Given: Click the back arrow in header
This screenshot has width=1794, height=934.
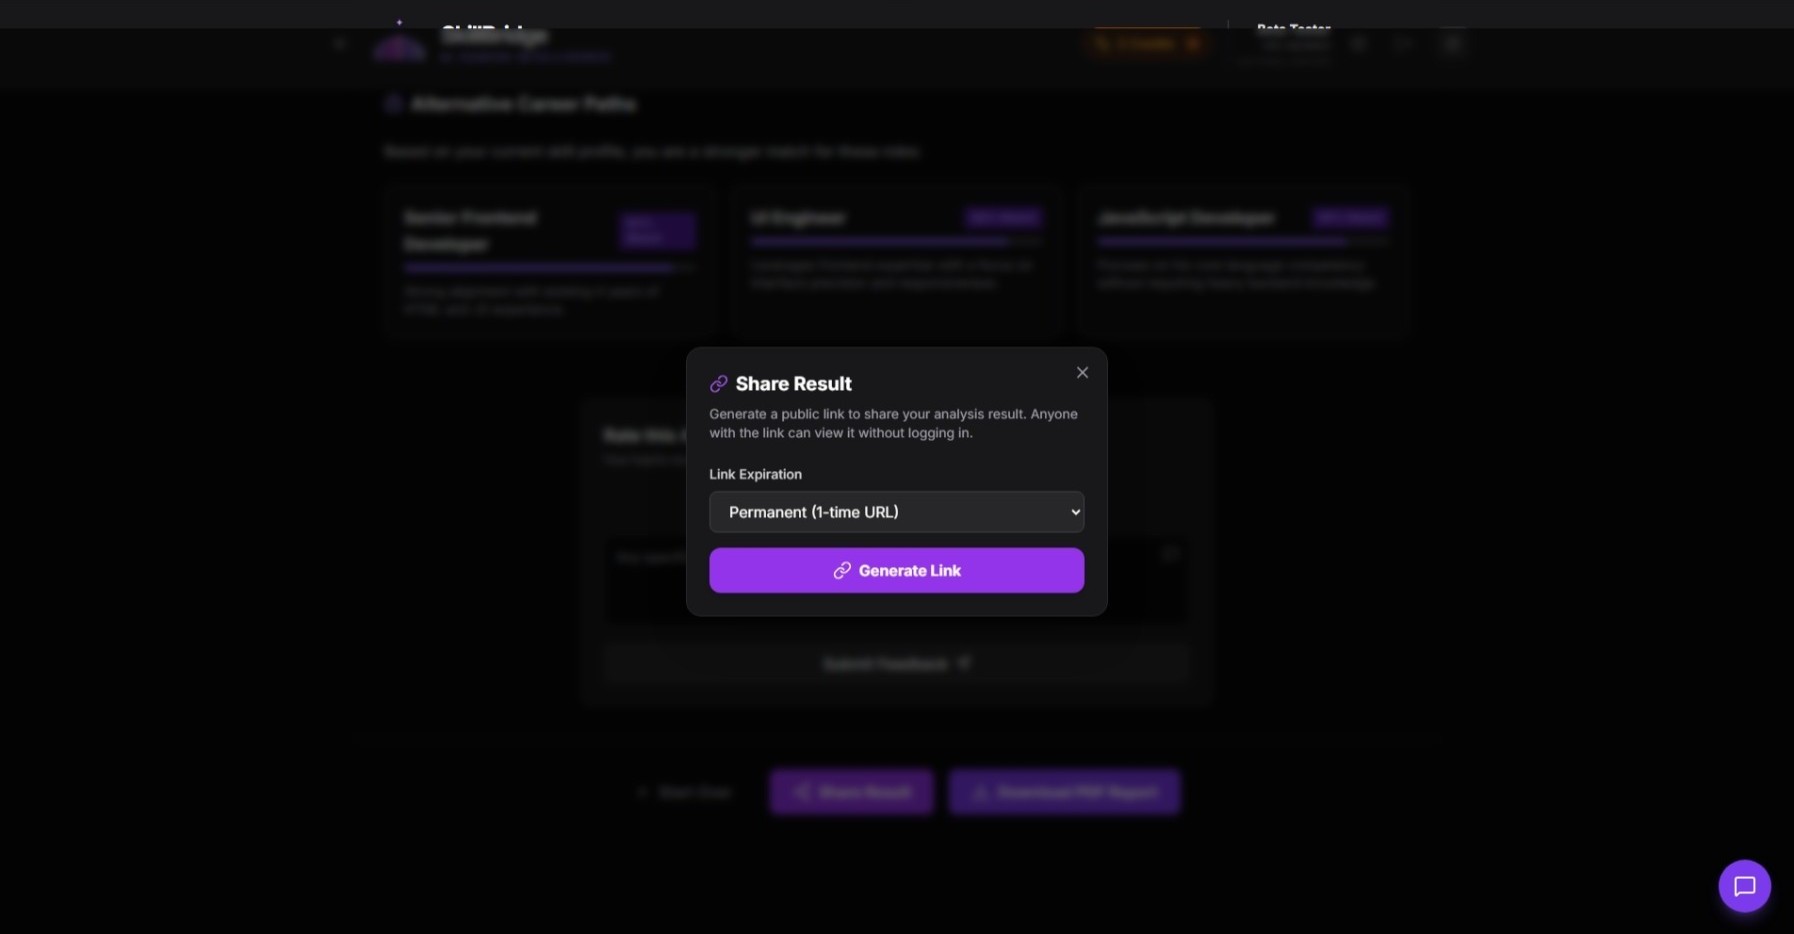Looking at the screenshot, I should point(340,44).
